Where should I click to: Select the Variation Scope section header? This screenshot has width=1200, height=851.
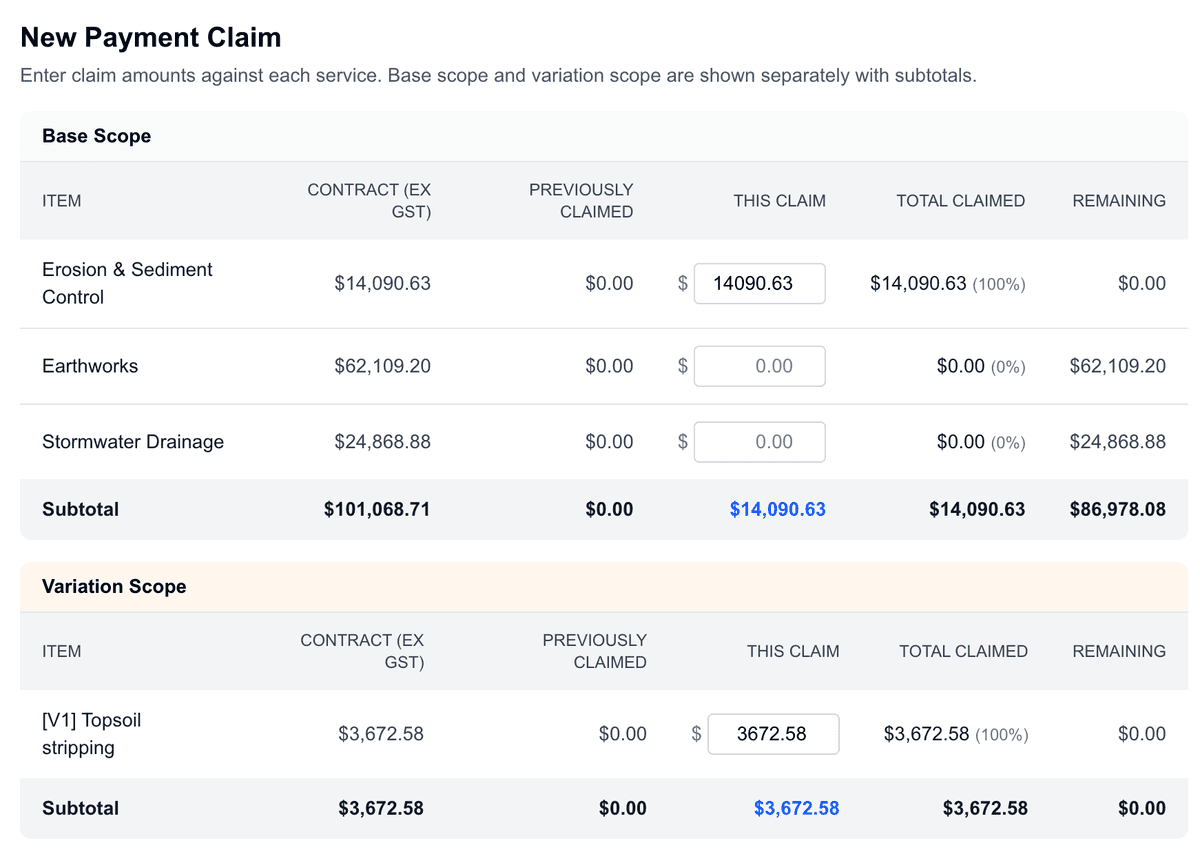coord(113,587)
